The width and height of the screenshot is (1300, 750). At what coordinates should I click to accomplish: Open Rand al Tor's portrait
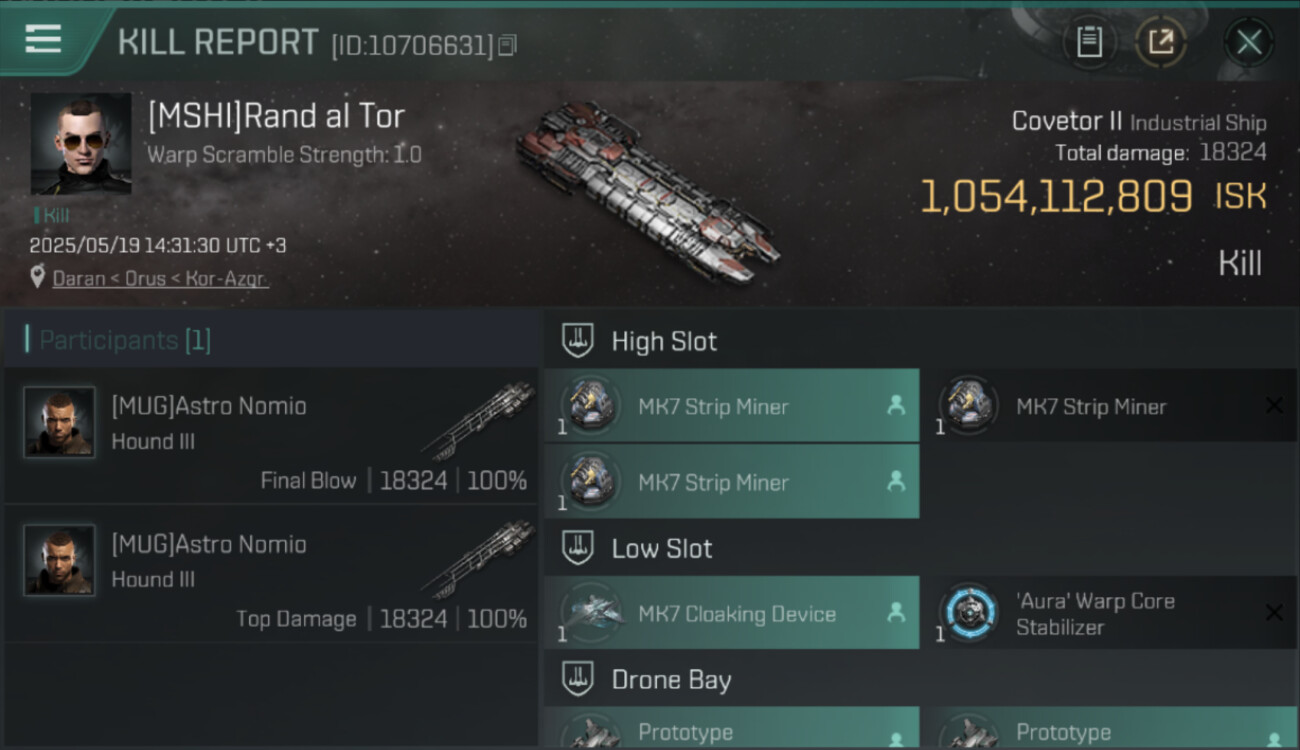[x=80, y=144]
